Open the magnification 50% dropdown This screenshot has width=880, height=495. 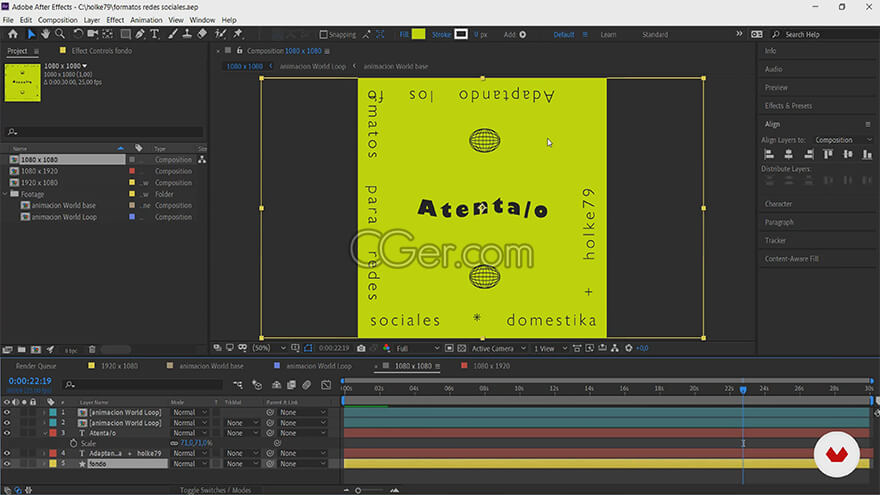tap(269, 349)
